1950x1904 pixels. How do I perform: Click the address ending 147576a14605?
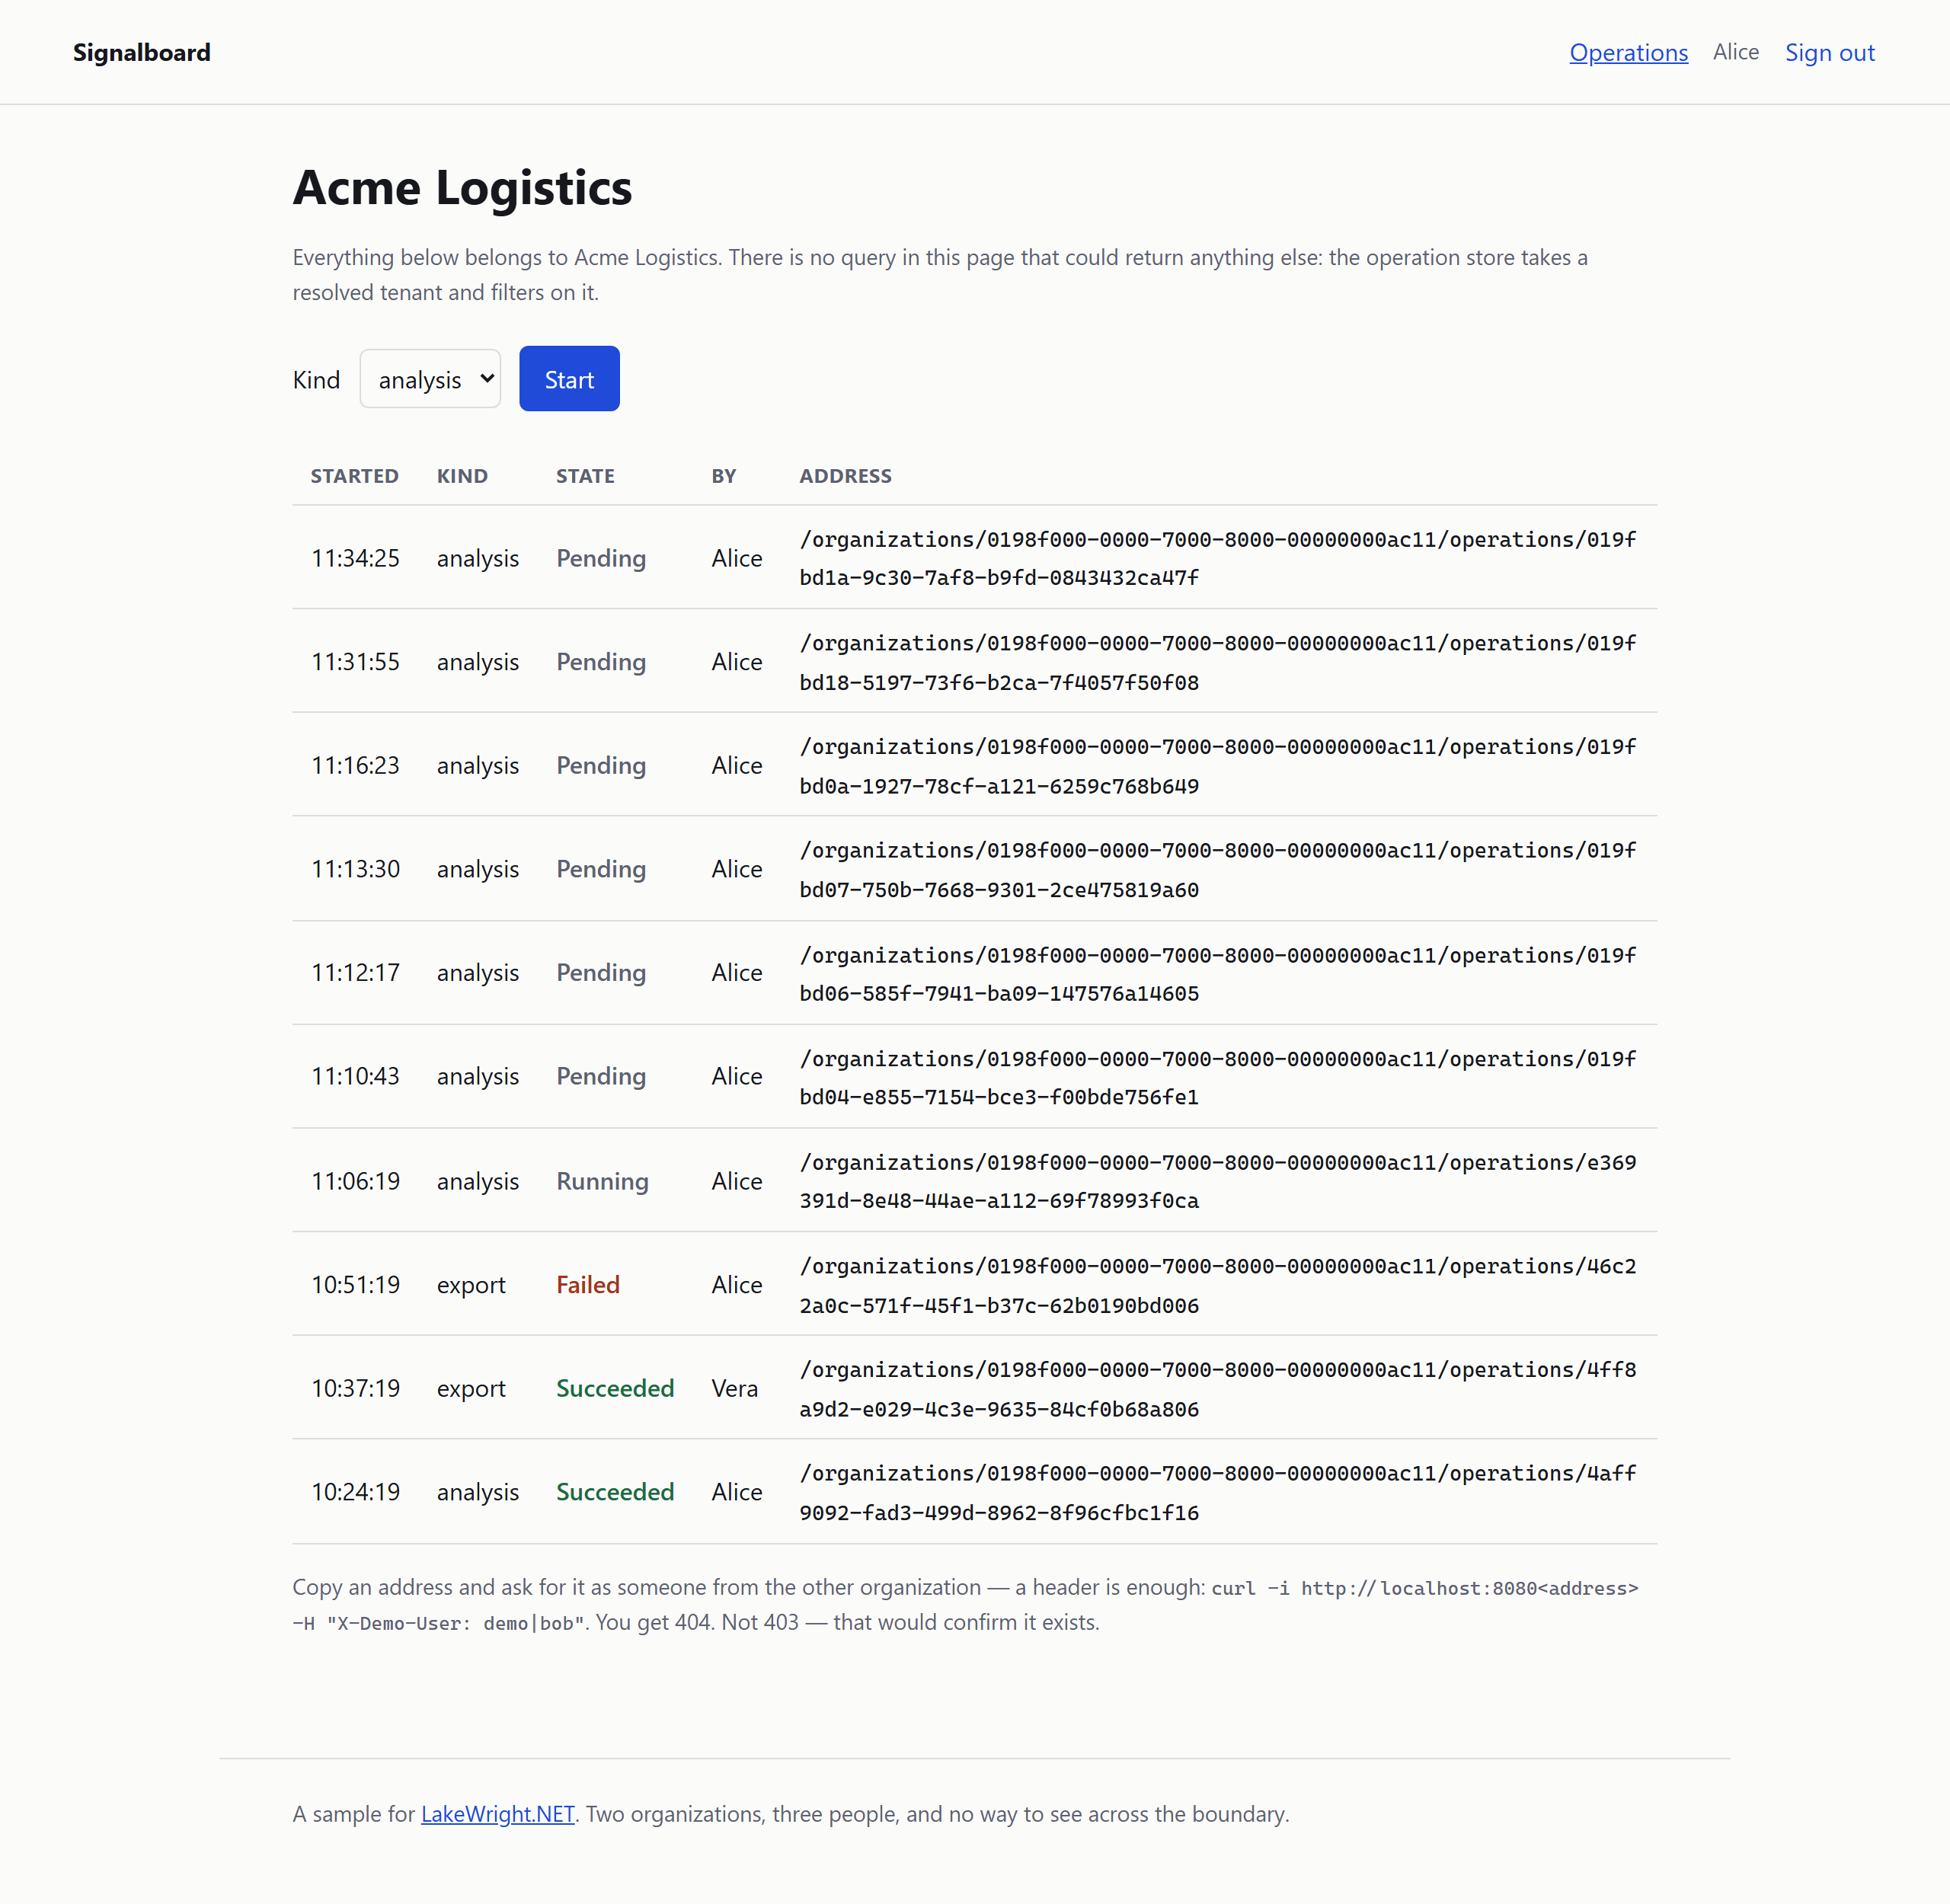tap(1218, 974)
